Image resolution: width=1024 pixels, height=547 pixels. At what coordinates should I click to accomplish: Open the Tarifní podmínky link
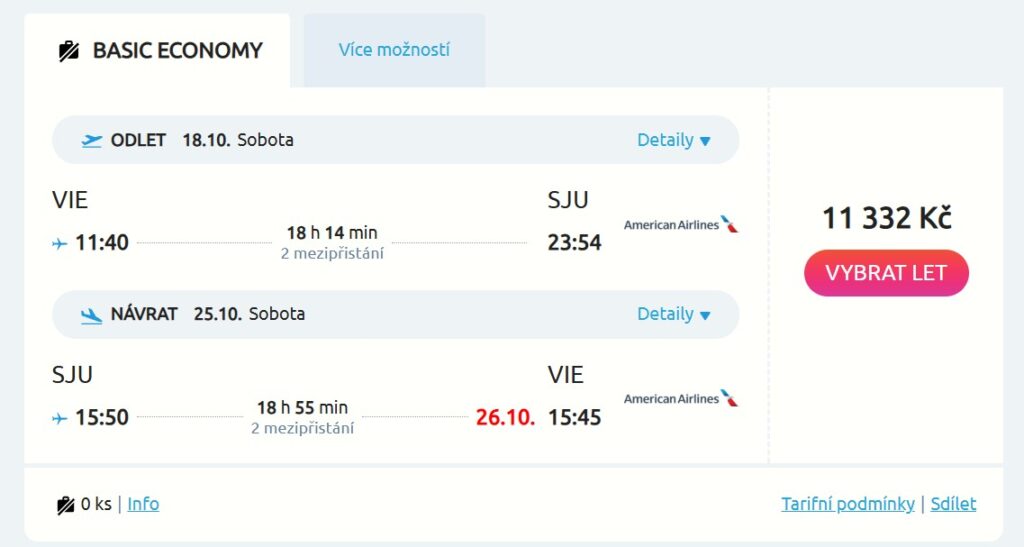[848, 504]
